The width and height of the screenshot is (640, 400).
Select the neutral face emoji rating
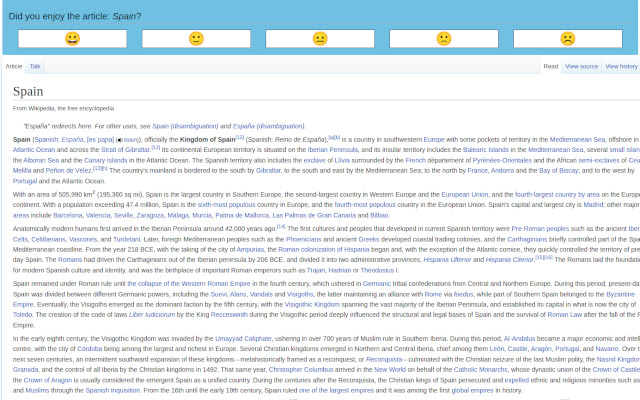point(320,39)
